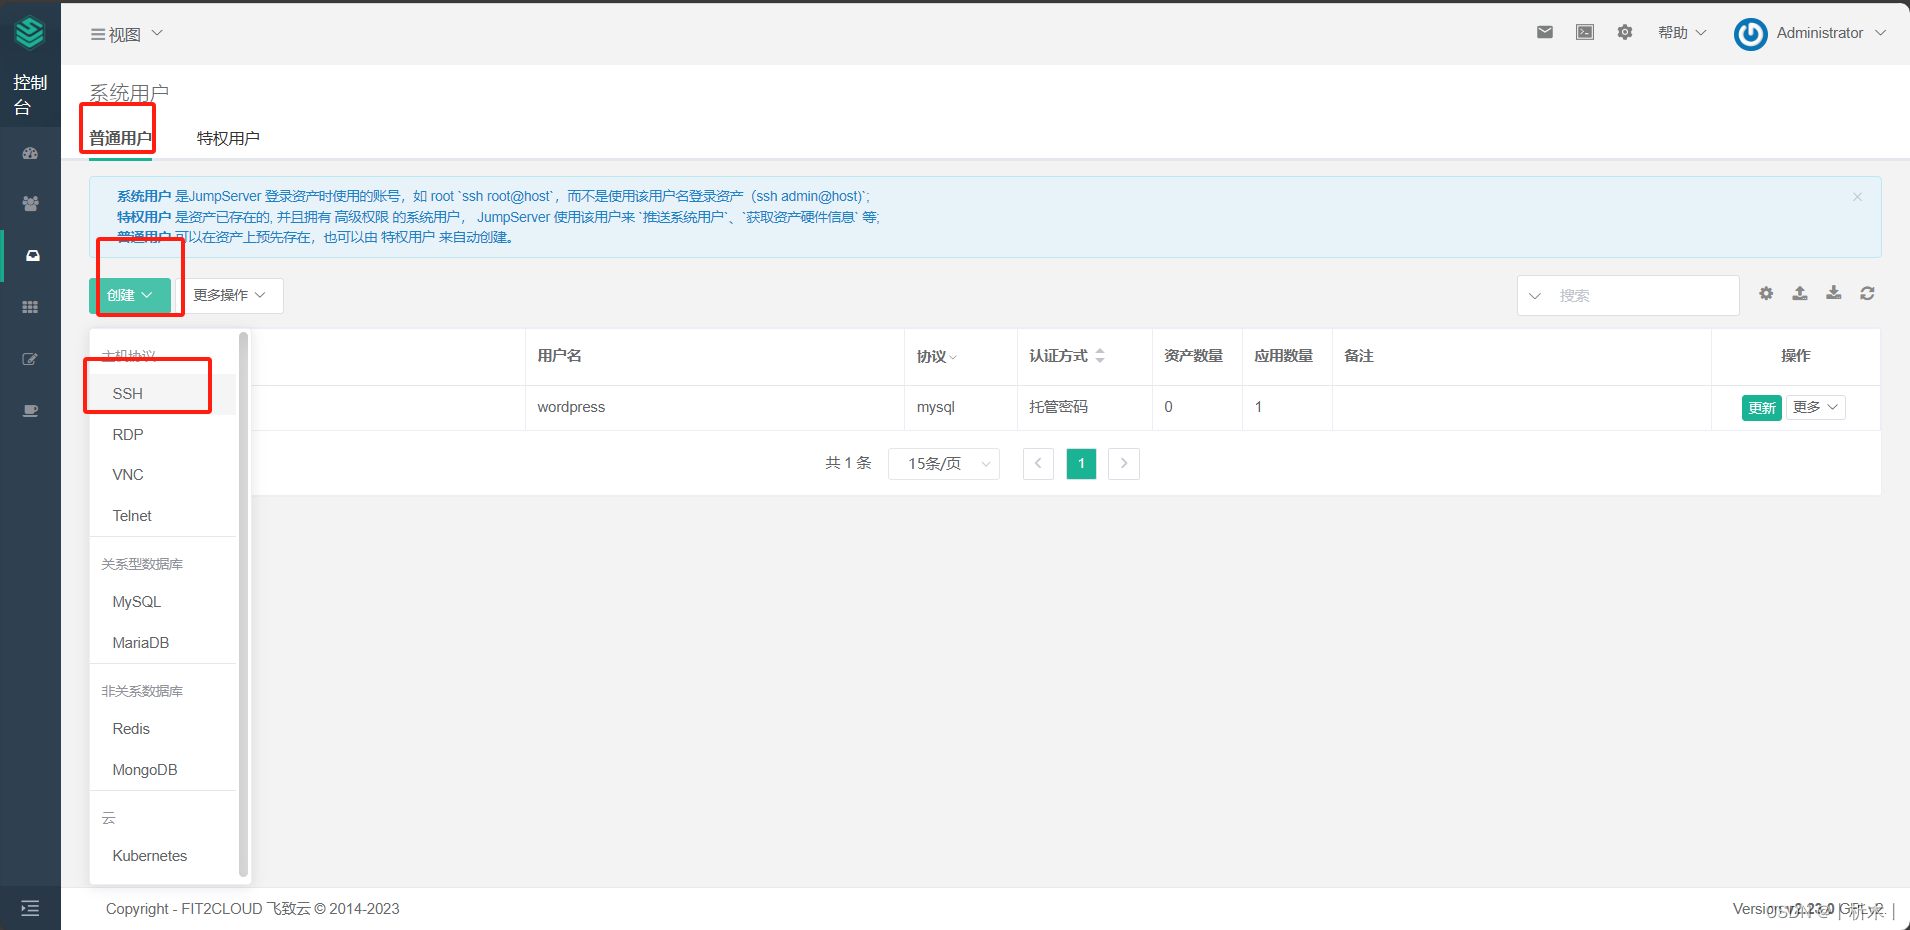Close the blue info banner
Viewport: 1910px width, 930px height.
pyautogui.click(x=1857, y=197)
